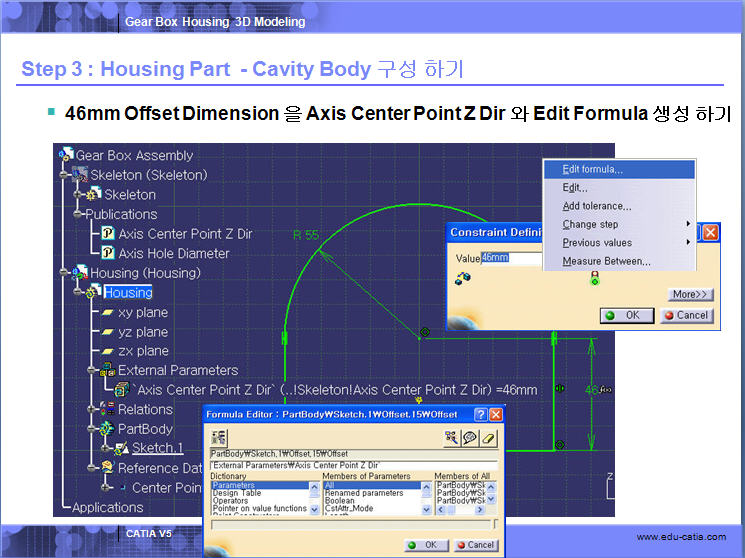Click the External Parameters node icon
Screen dimensions: 745x558
pos(108,370)
